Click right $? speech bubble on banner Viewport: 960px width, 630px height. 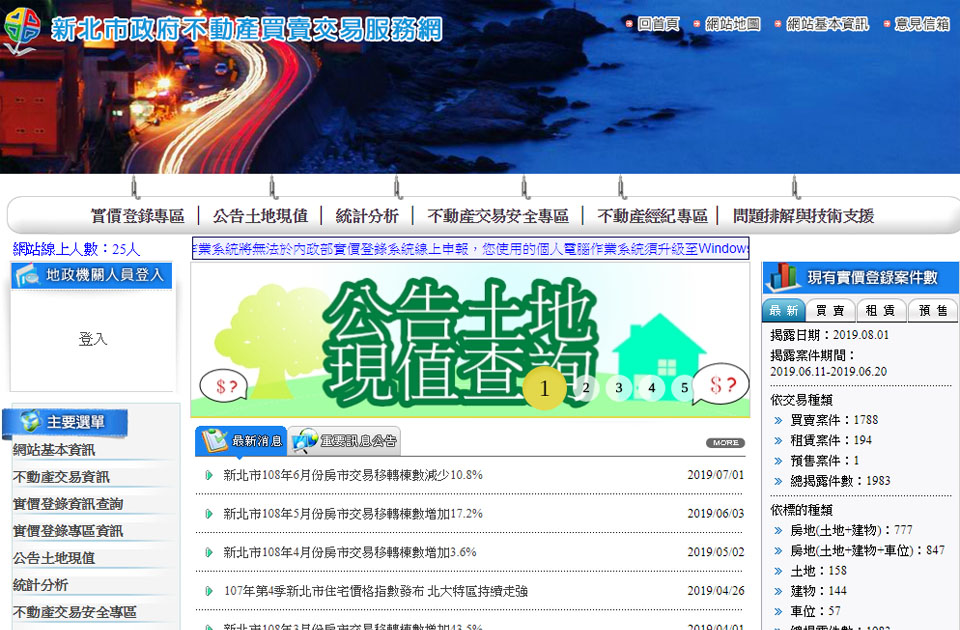pyautogui.click(x=721, y=384)
